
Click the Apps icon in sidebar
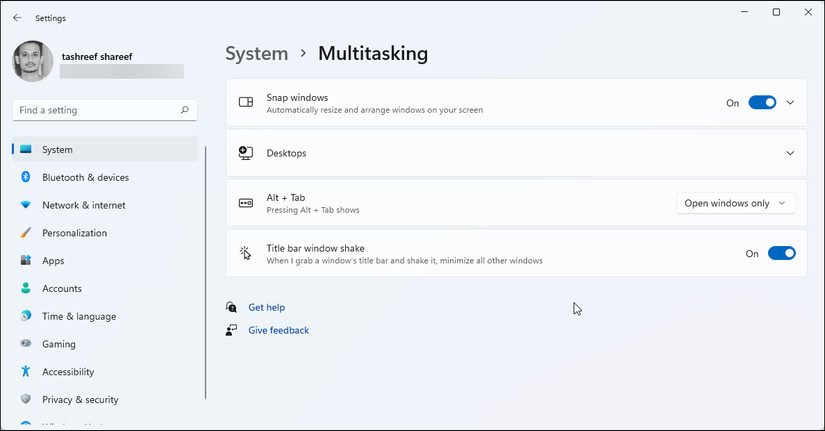[26, 261]
